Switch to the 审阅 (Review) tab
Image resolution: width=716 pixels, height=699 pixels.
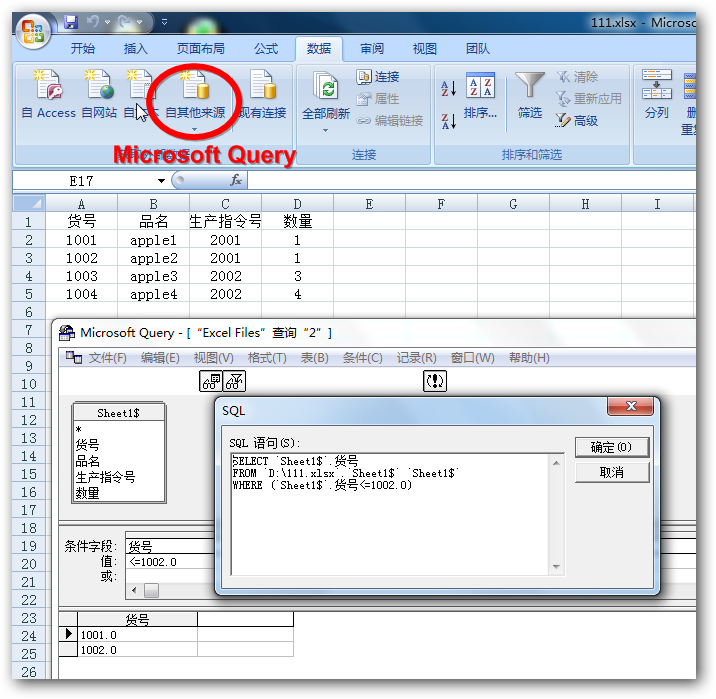(372, 48)
